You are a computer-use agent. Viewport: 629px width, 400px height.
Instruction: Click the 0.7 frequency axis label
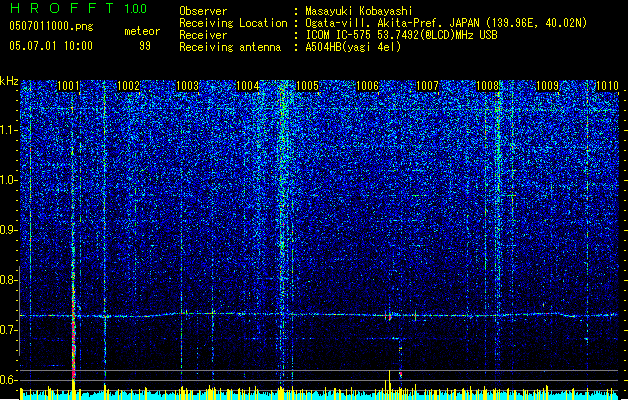(8, 330)
